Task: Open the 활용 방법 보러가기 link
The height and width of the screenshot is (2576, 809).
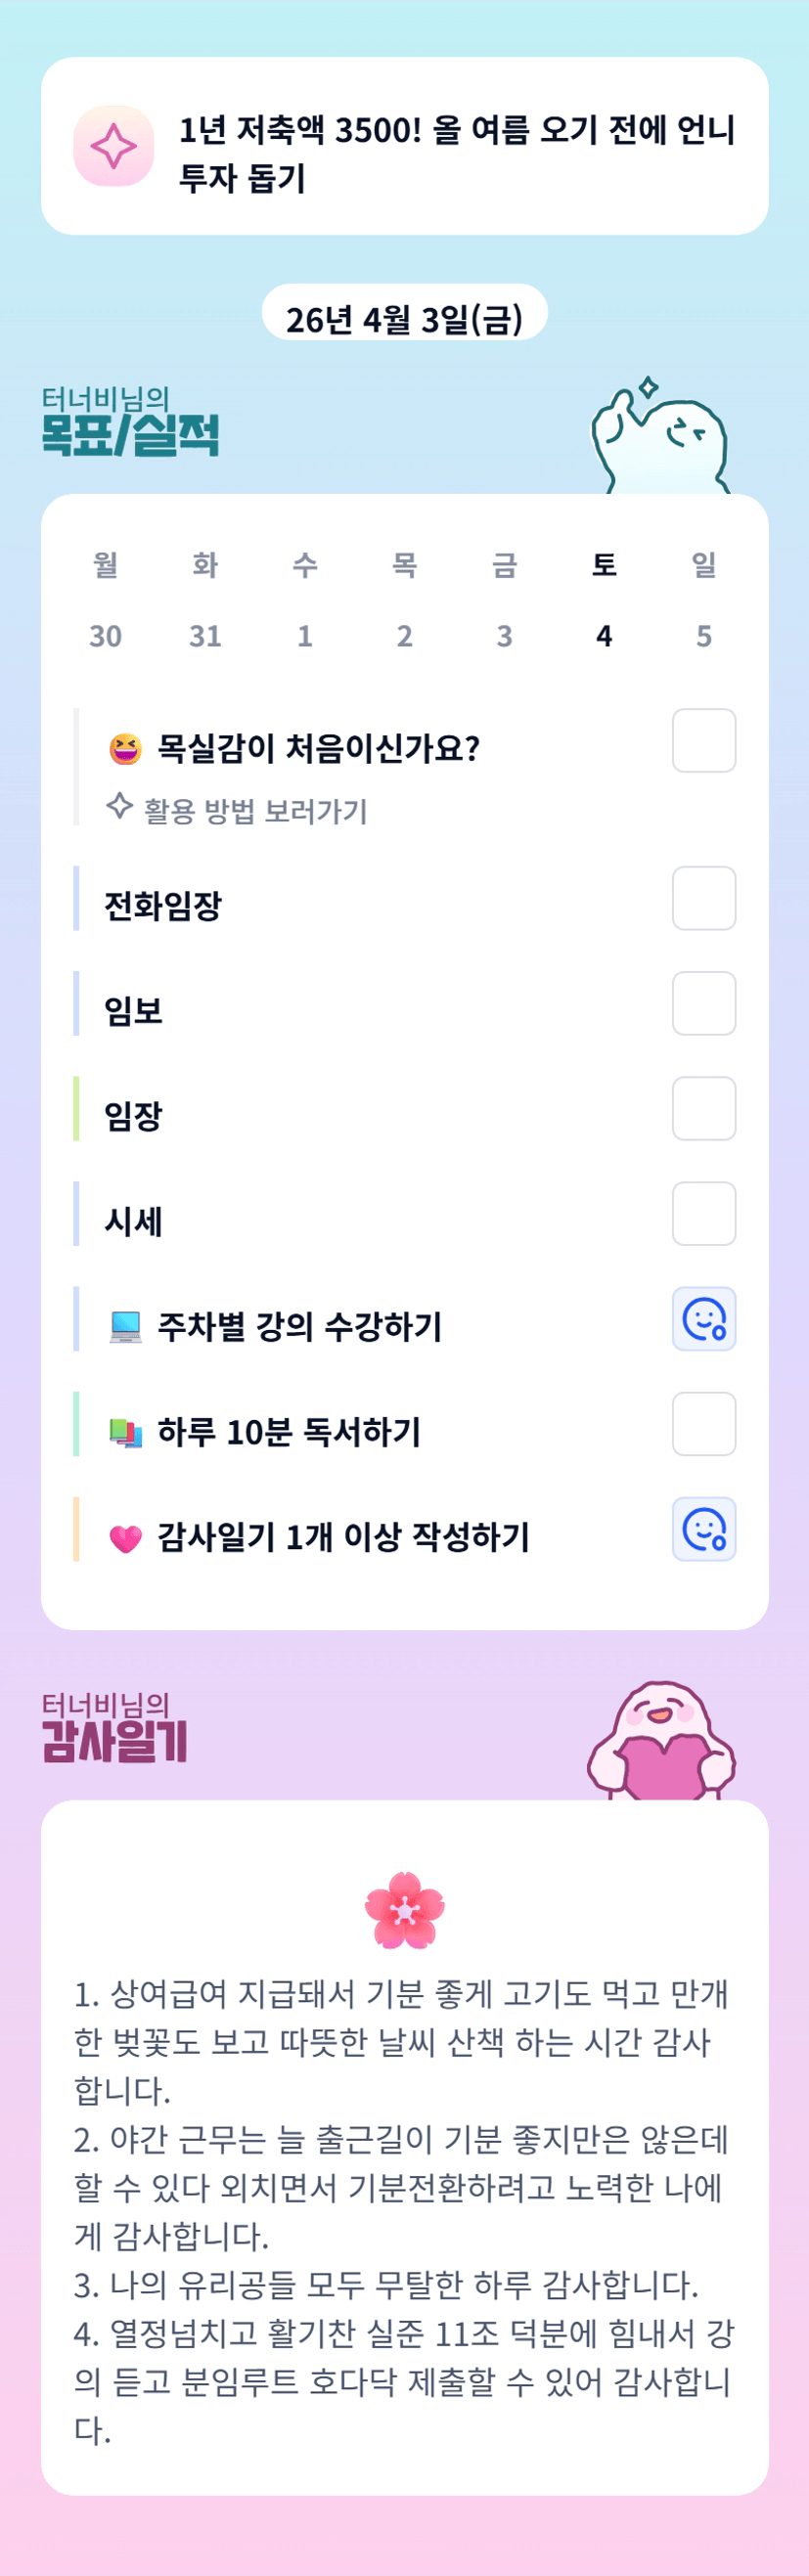Action: 255,810
